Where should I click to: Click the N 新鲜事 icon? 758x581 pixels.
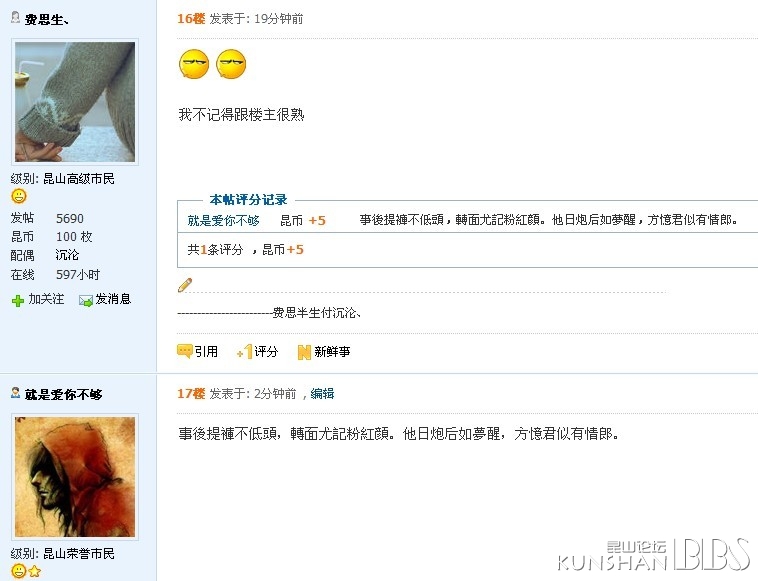click(x=304, y=352)
